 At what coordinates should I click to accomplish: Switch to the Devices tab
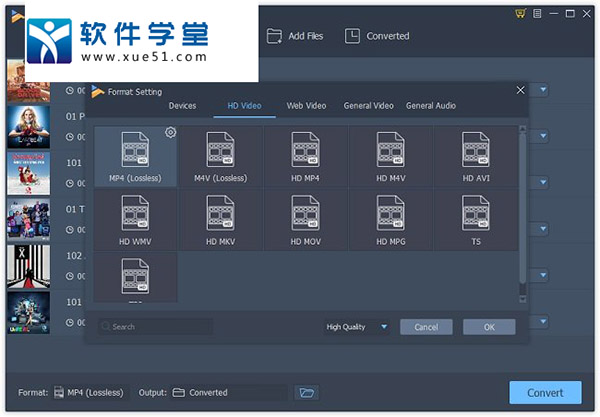pos(182,105)
